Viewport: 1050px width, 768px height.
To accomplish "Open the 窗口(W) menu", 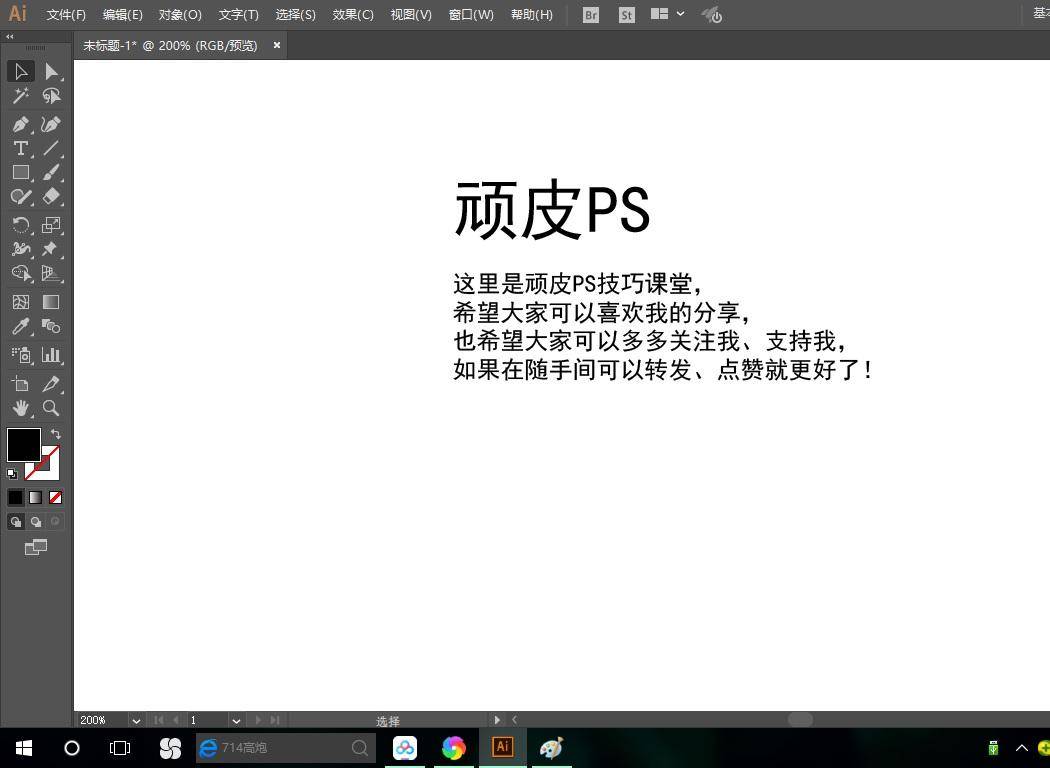I will coord(471,15).
